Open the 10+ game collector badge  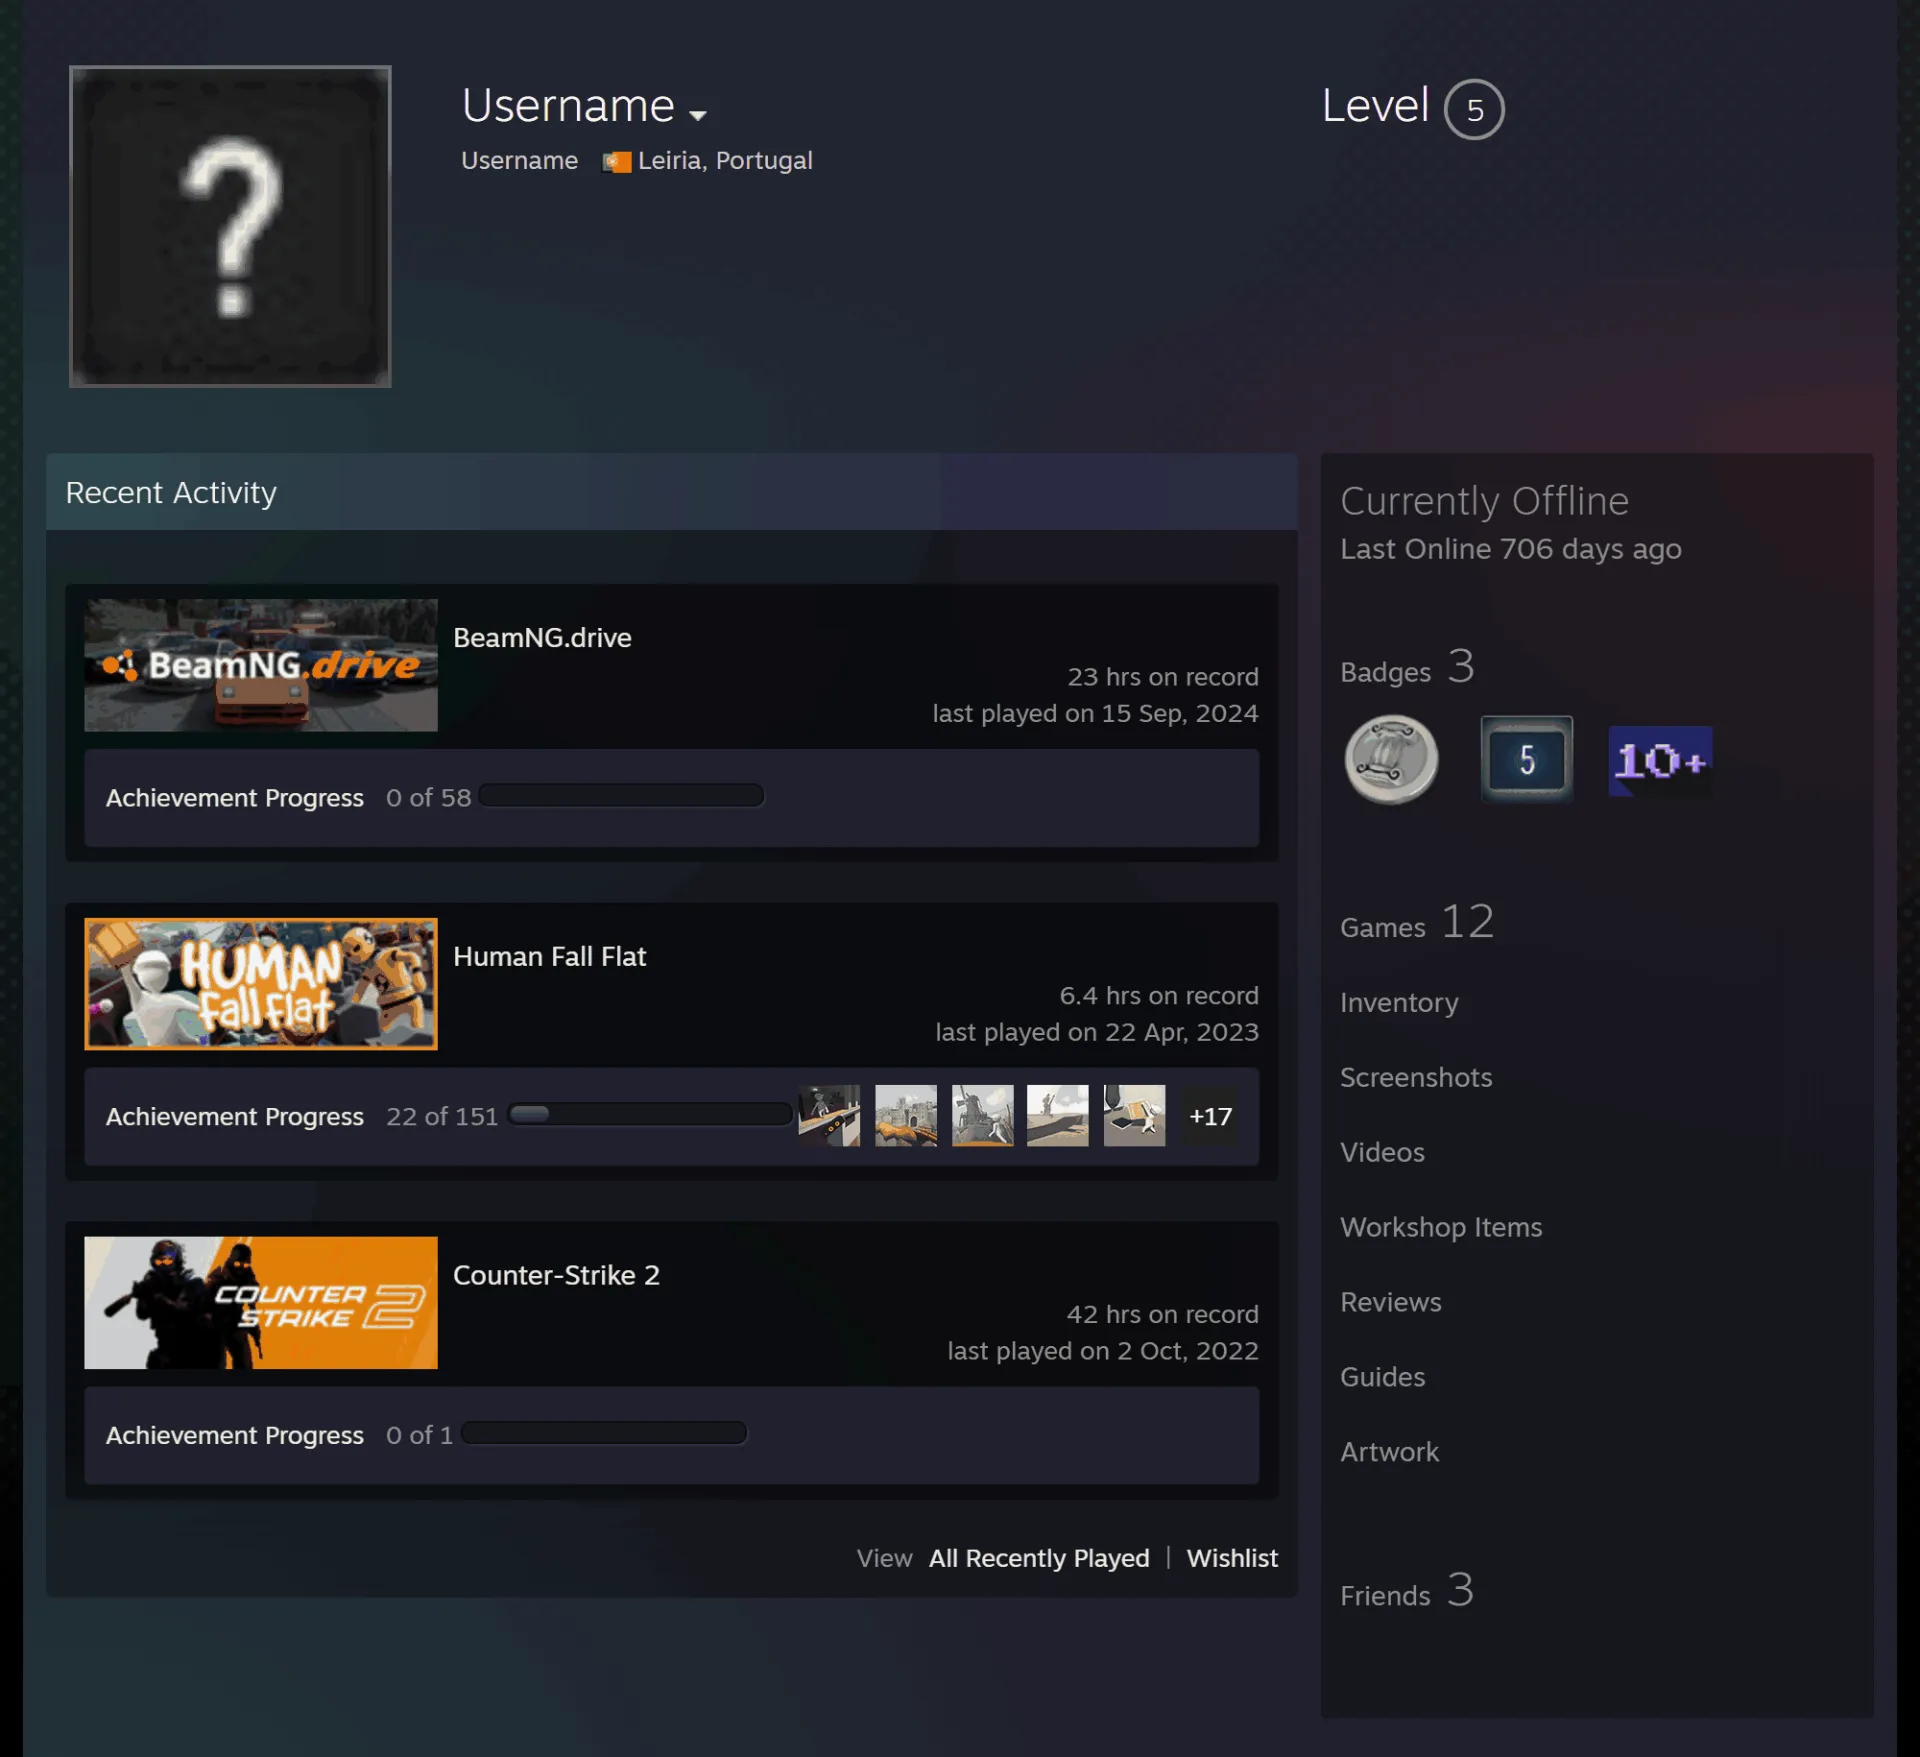[x=1660, y=761]
